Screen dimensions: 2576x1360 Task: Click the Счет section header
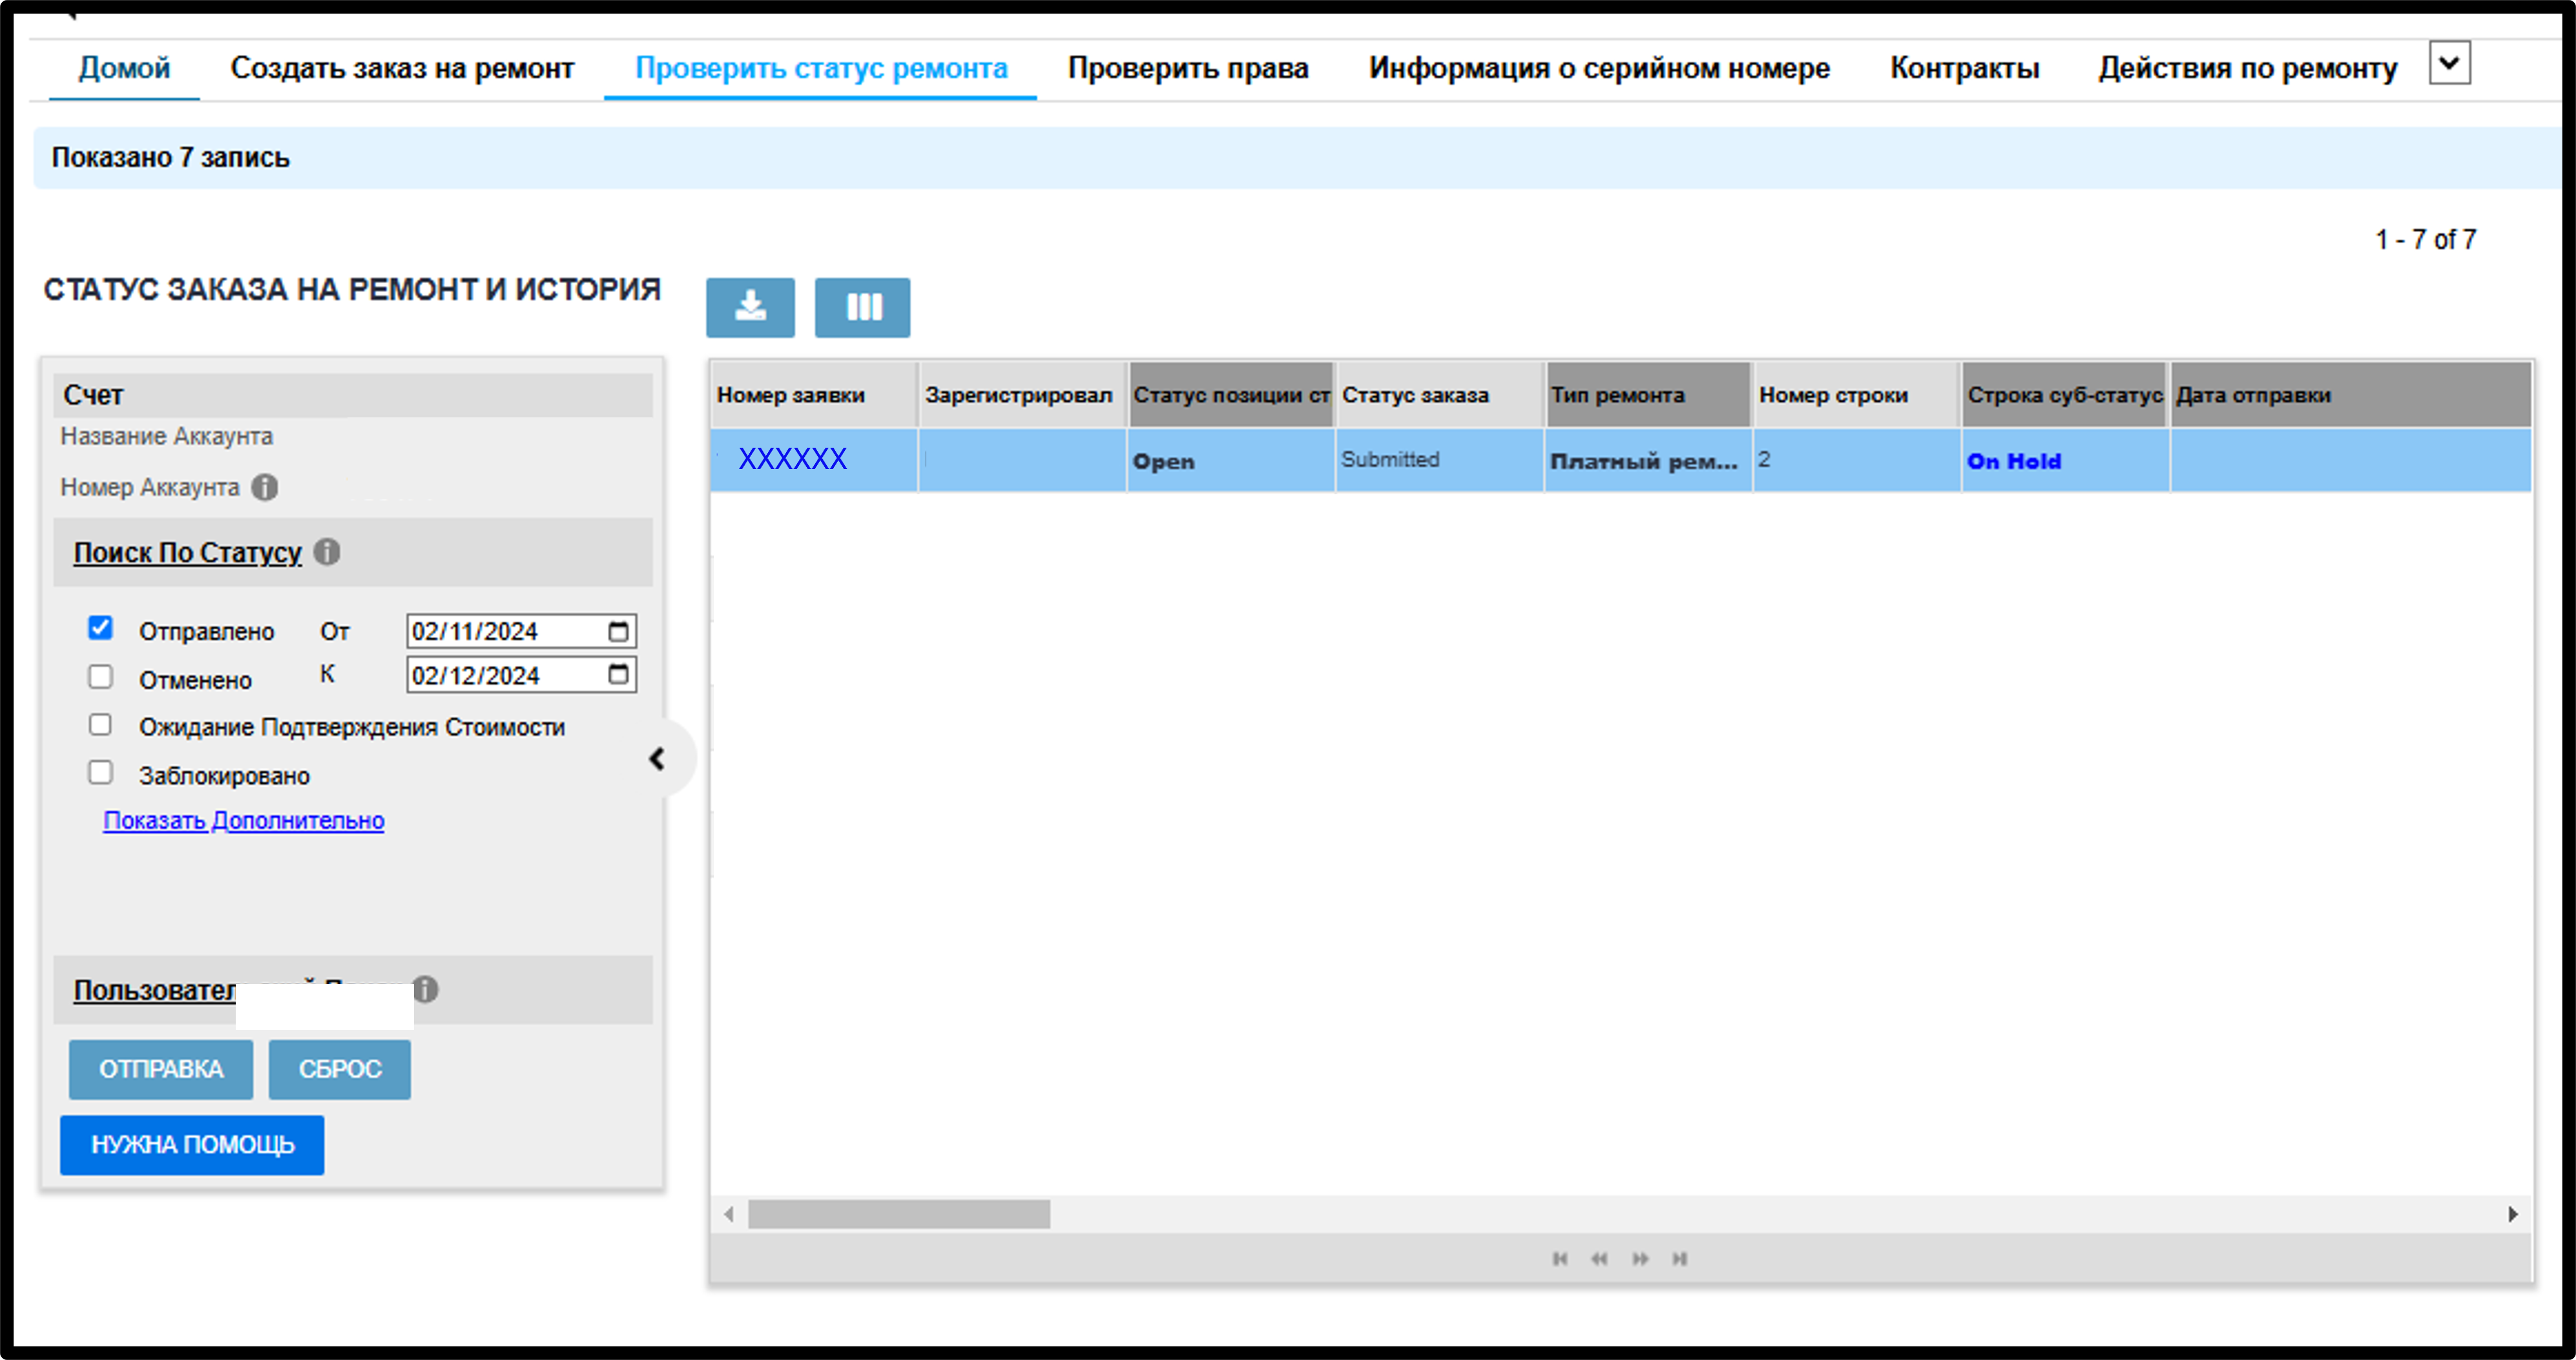pyautogui.click(x=353, y=395)
